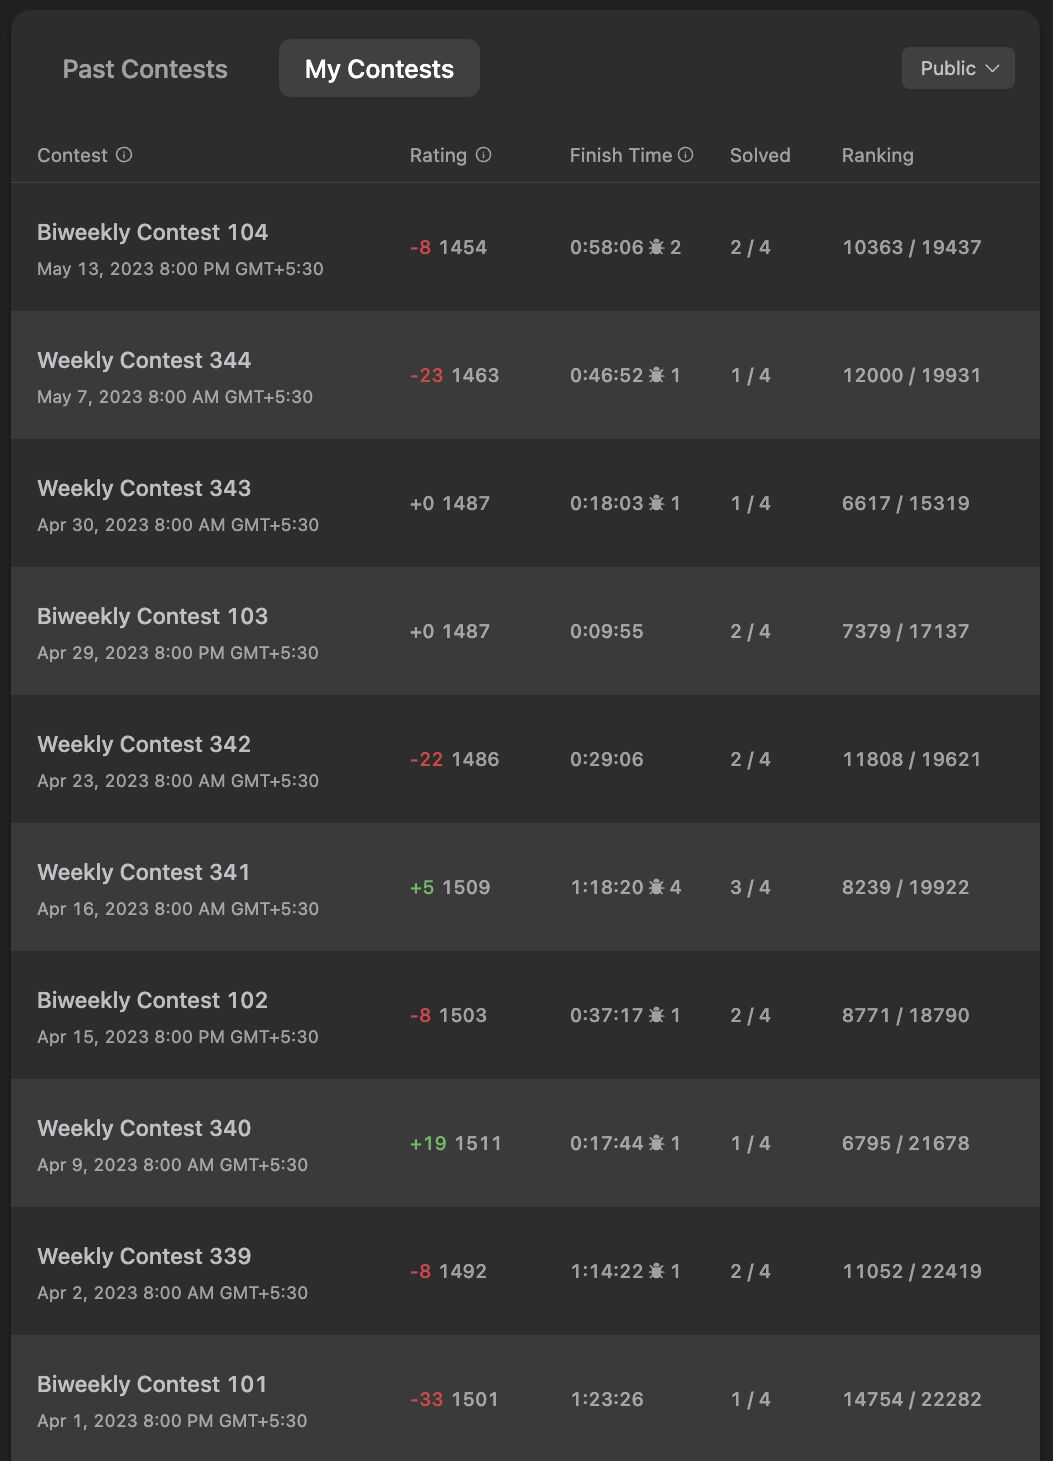Image resolution: width=1053 pixels, height=1461 pixels.
Task: Click bug icon in Biweekly Contest 104 row
Action: [657, 247]
